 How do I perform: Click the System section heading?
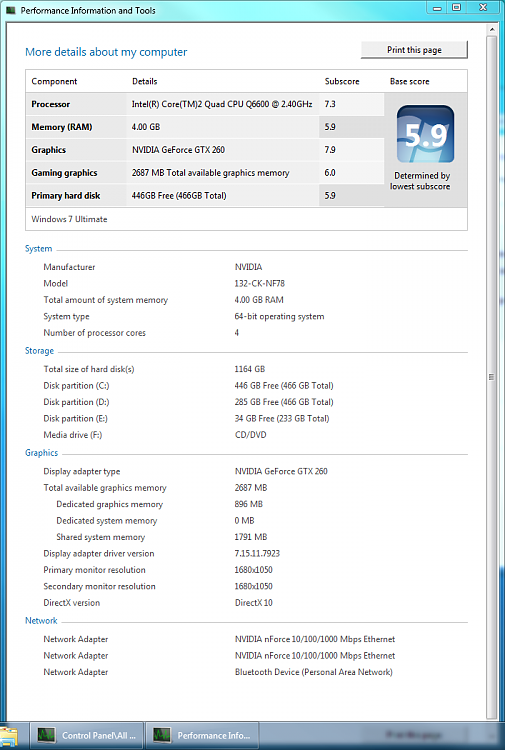(x=38, y=249)
